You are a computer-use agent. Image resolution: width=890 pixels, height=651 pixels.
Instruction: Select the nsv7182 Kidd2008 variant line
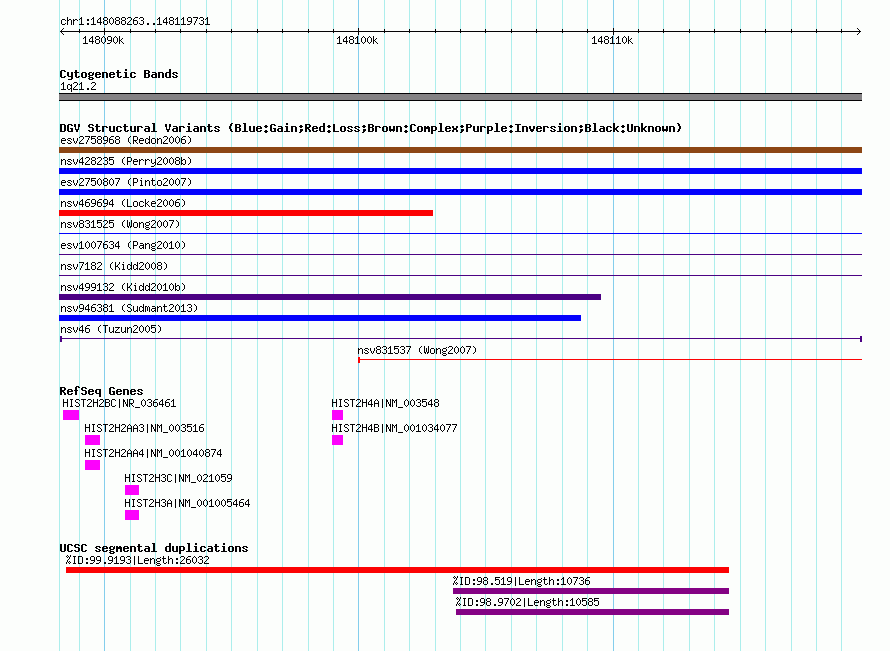(460, 275)
